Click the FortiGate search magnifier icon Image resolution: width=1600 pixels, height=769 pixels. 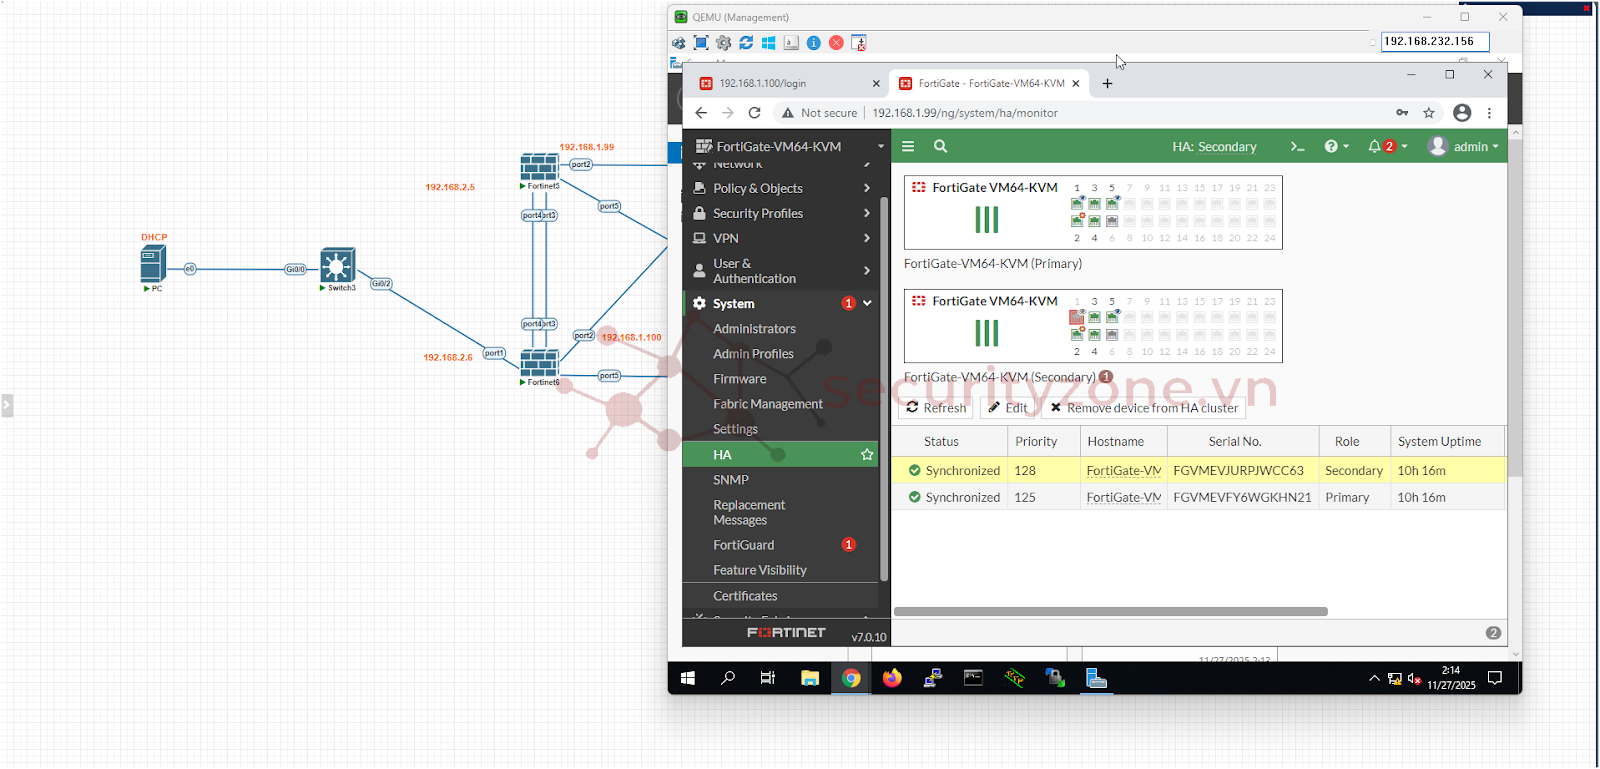[x=940, y=146]
